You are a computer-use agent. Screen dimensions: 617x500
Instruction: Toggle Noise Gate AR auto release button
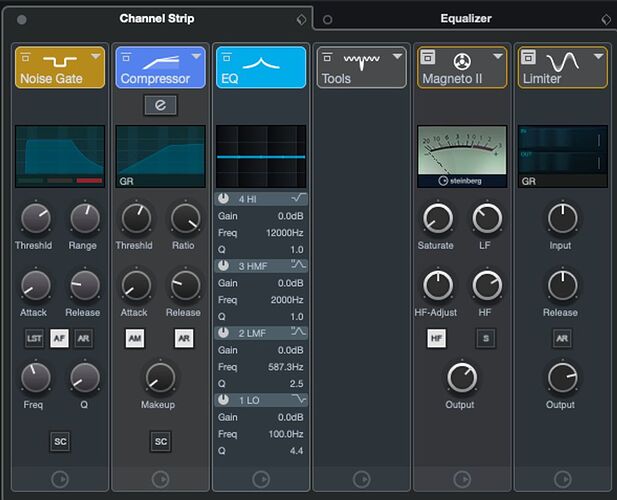(x=83, y=338)
